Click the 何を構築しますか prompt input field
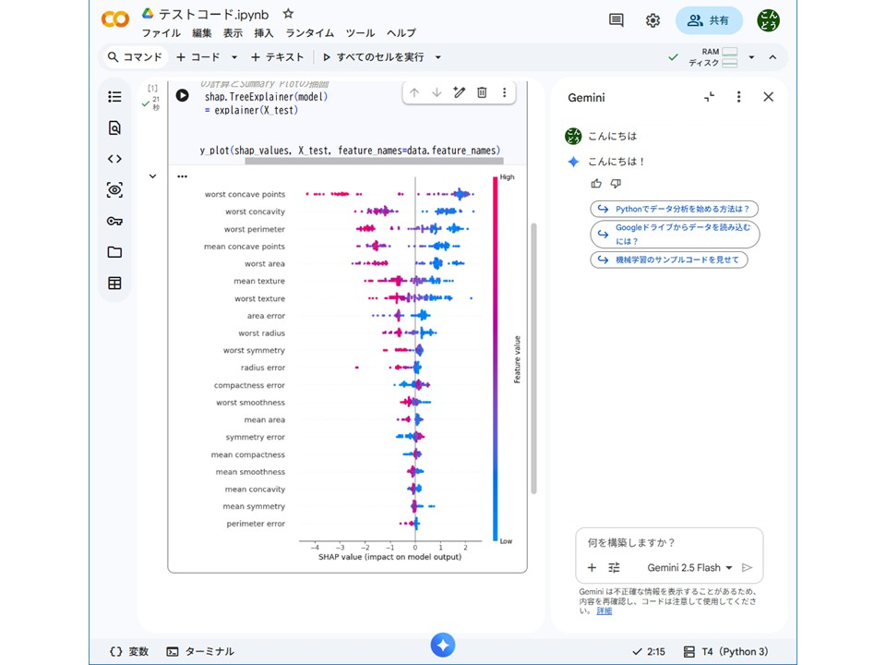 click(669, 542)
